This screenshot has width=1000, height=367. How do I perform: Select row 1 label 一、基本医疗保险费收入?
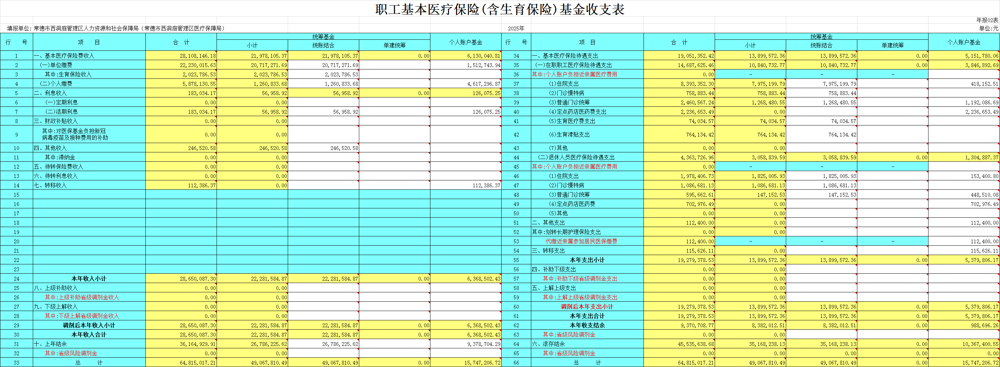63,56
